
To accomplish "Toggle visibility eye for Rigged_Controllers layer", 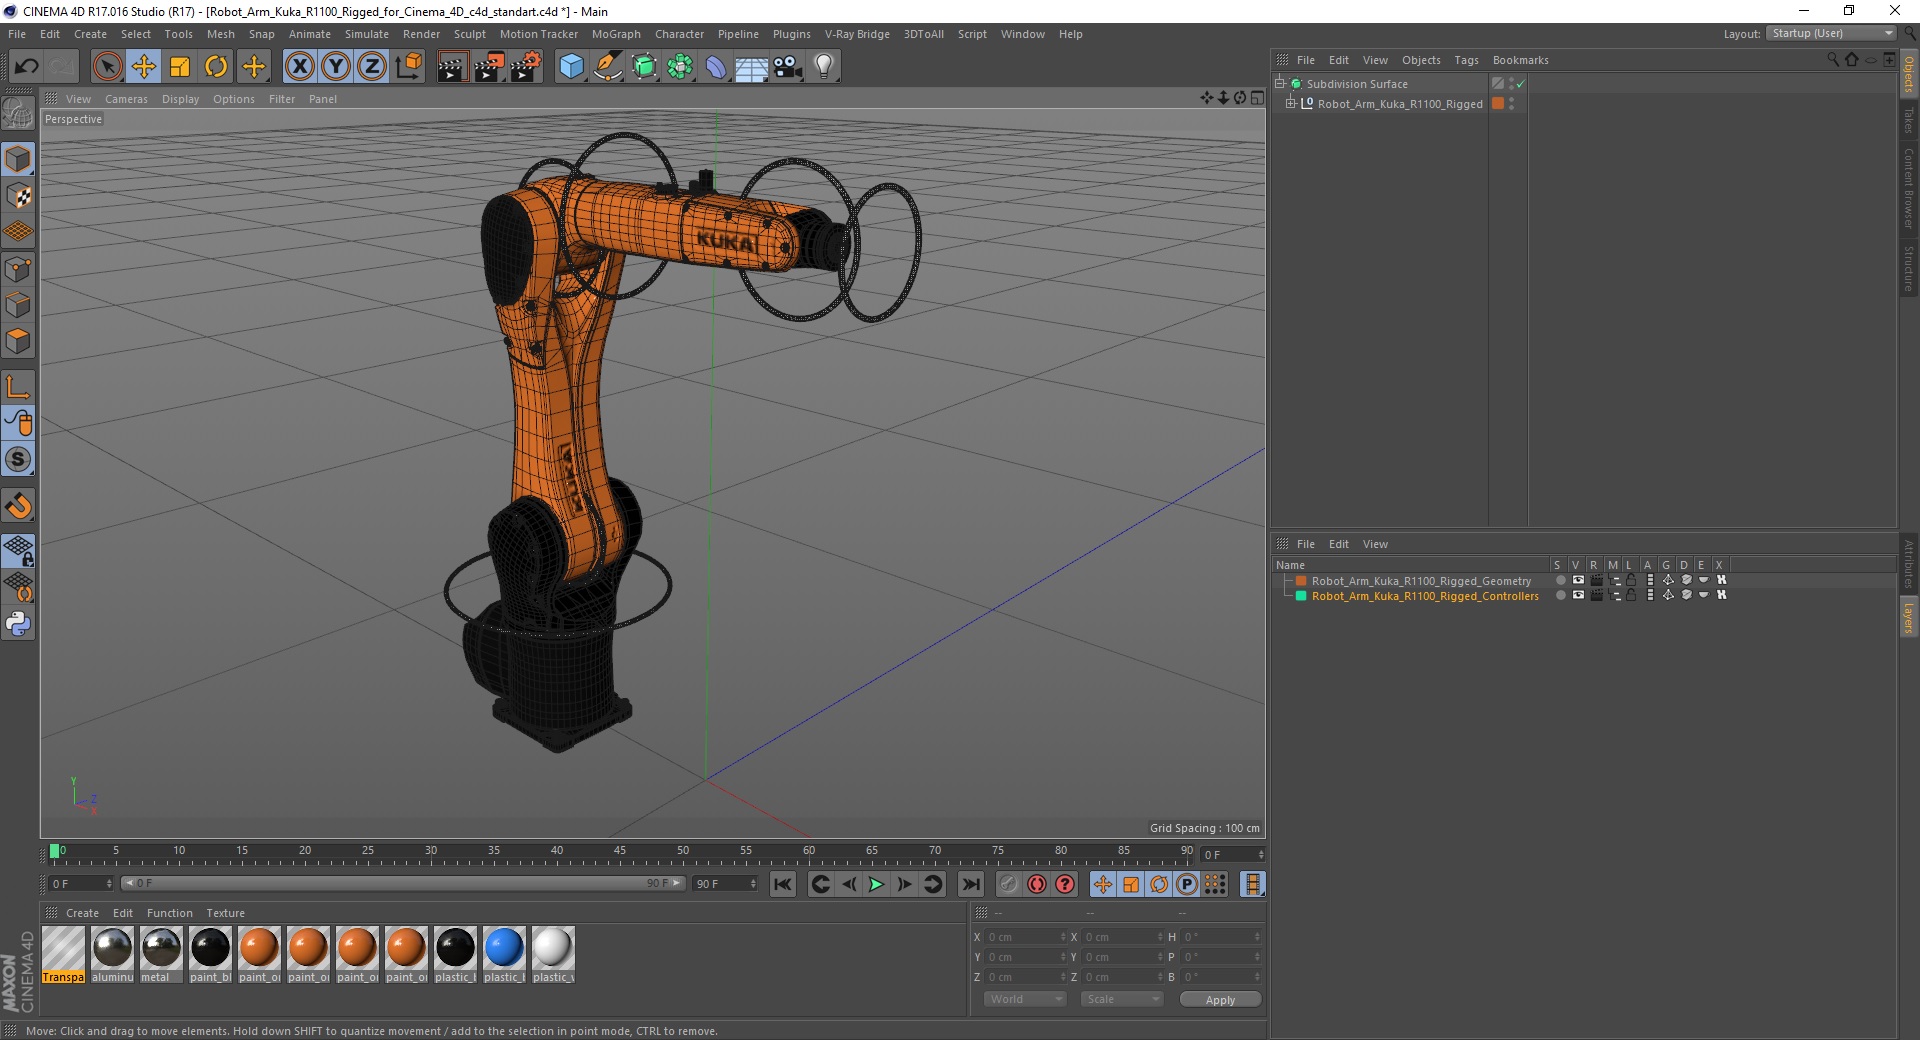I will [x=1578, y=595].
